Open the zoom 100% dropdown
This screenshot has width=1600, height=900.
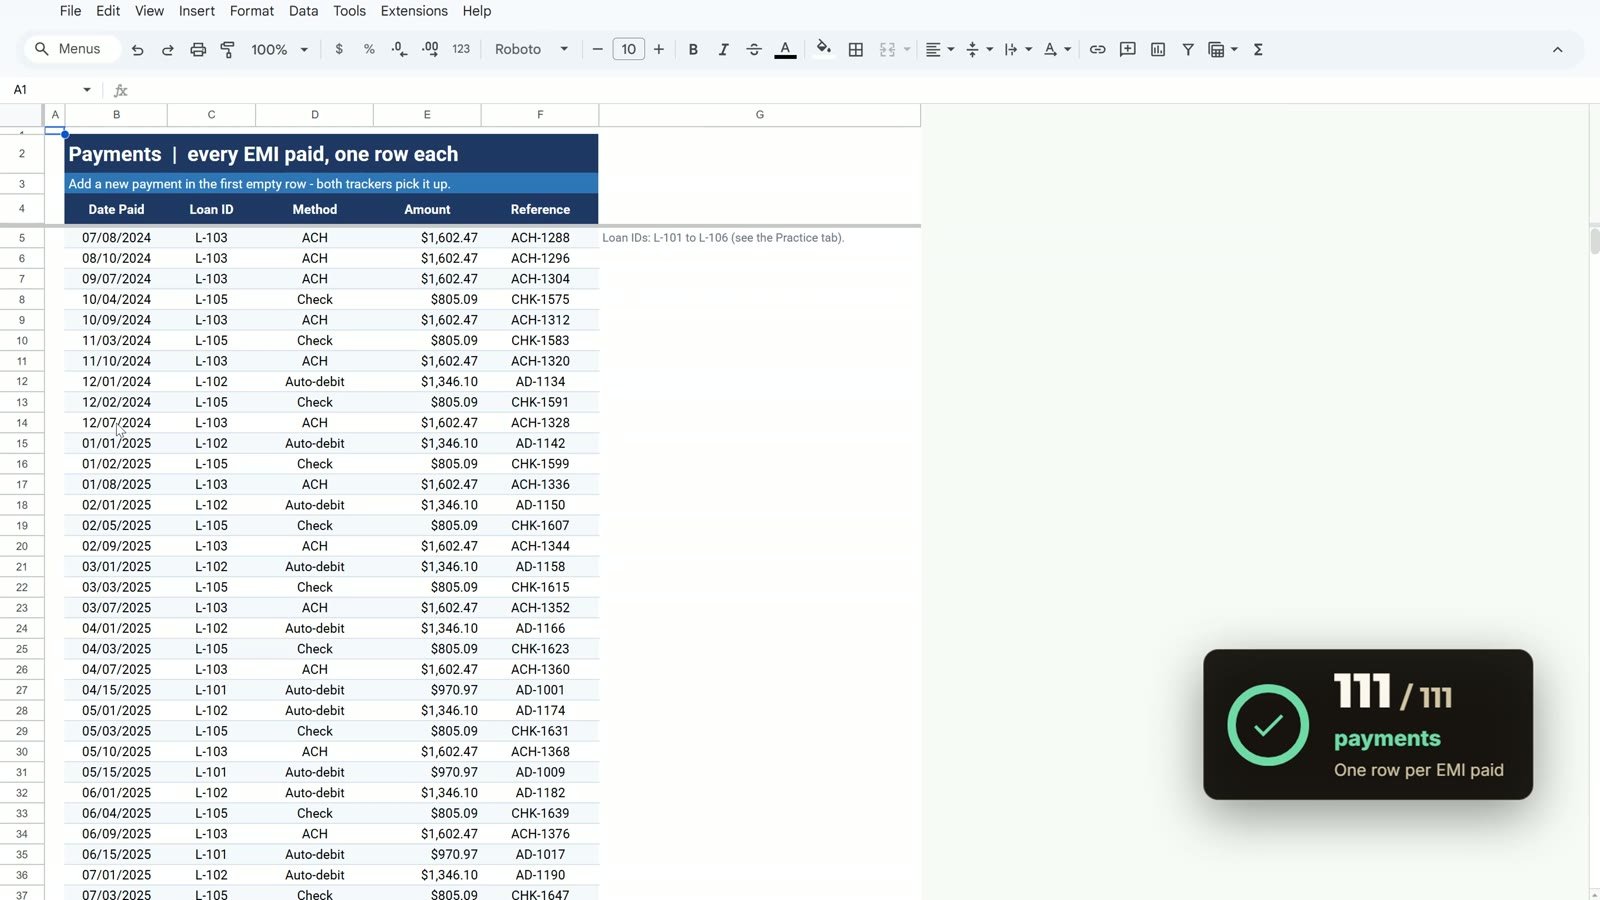[279, 49]
